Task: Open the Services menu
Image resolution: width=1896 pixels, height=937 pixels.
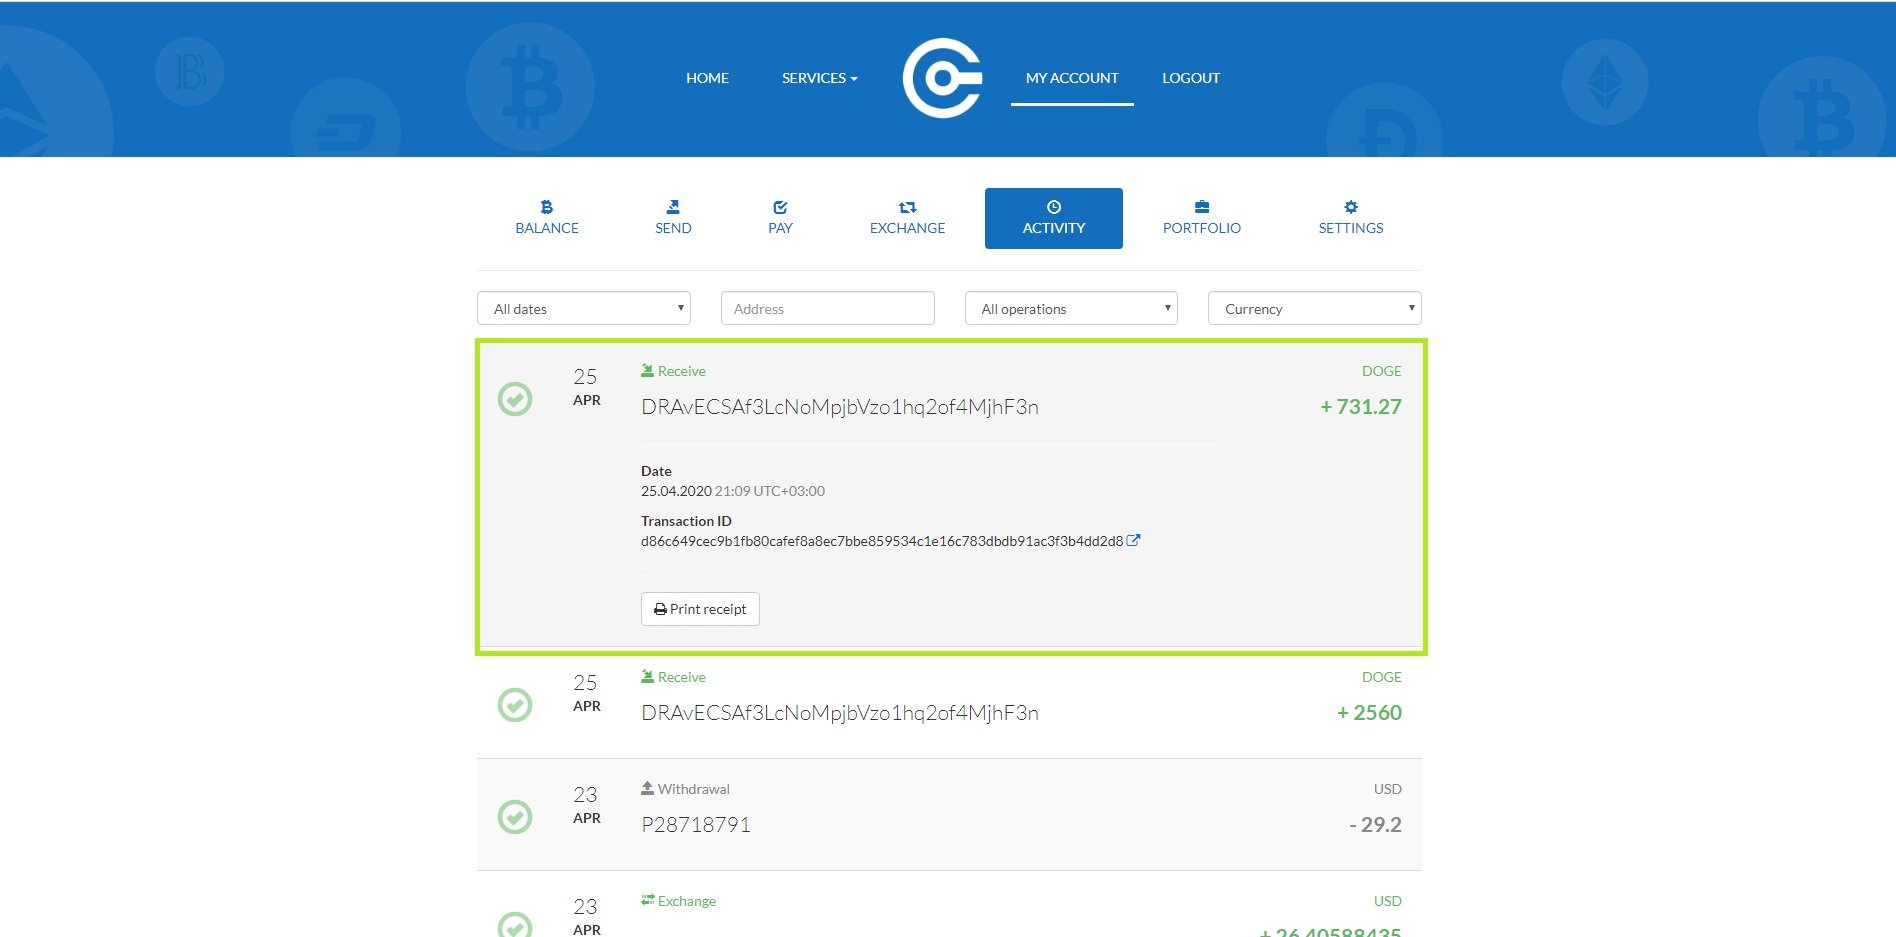Action: [819, 78]
